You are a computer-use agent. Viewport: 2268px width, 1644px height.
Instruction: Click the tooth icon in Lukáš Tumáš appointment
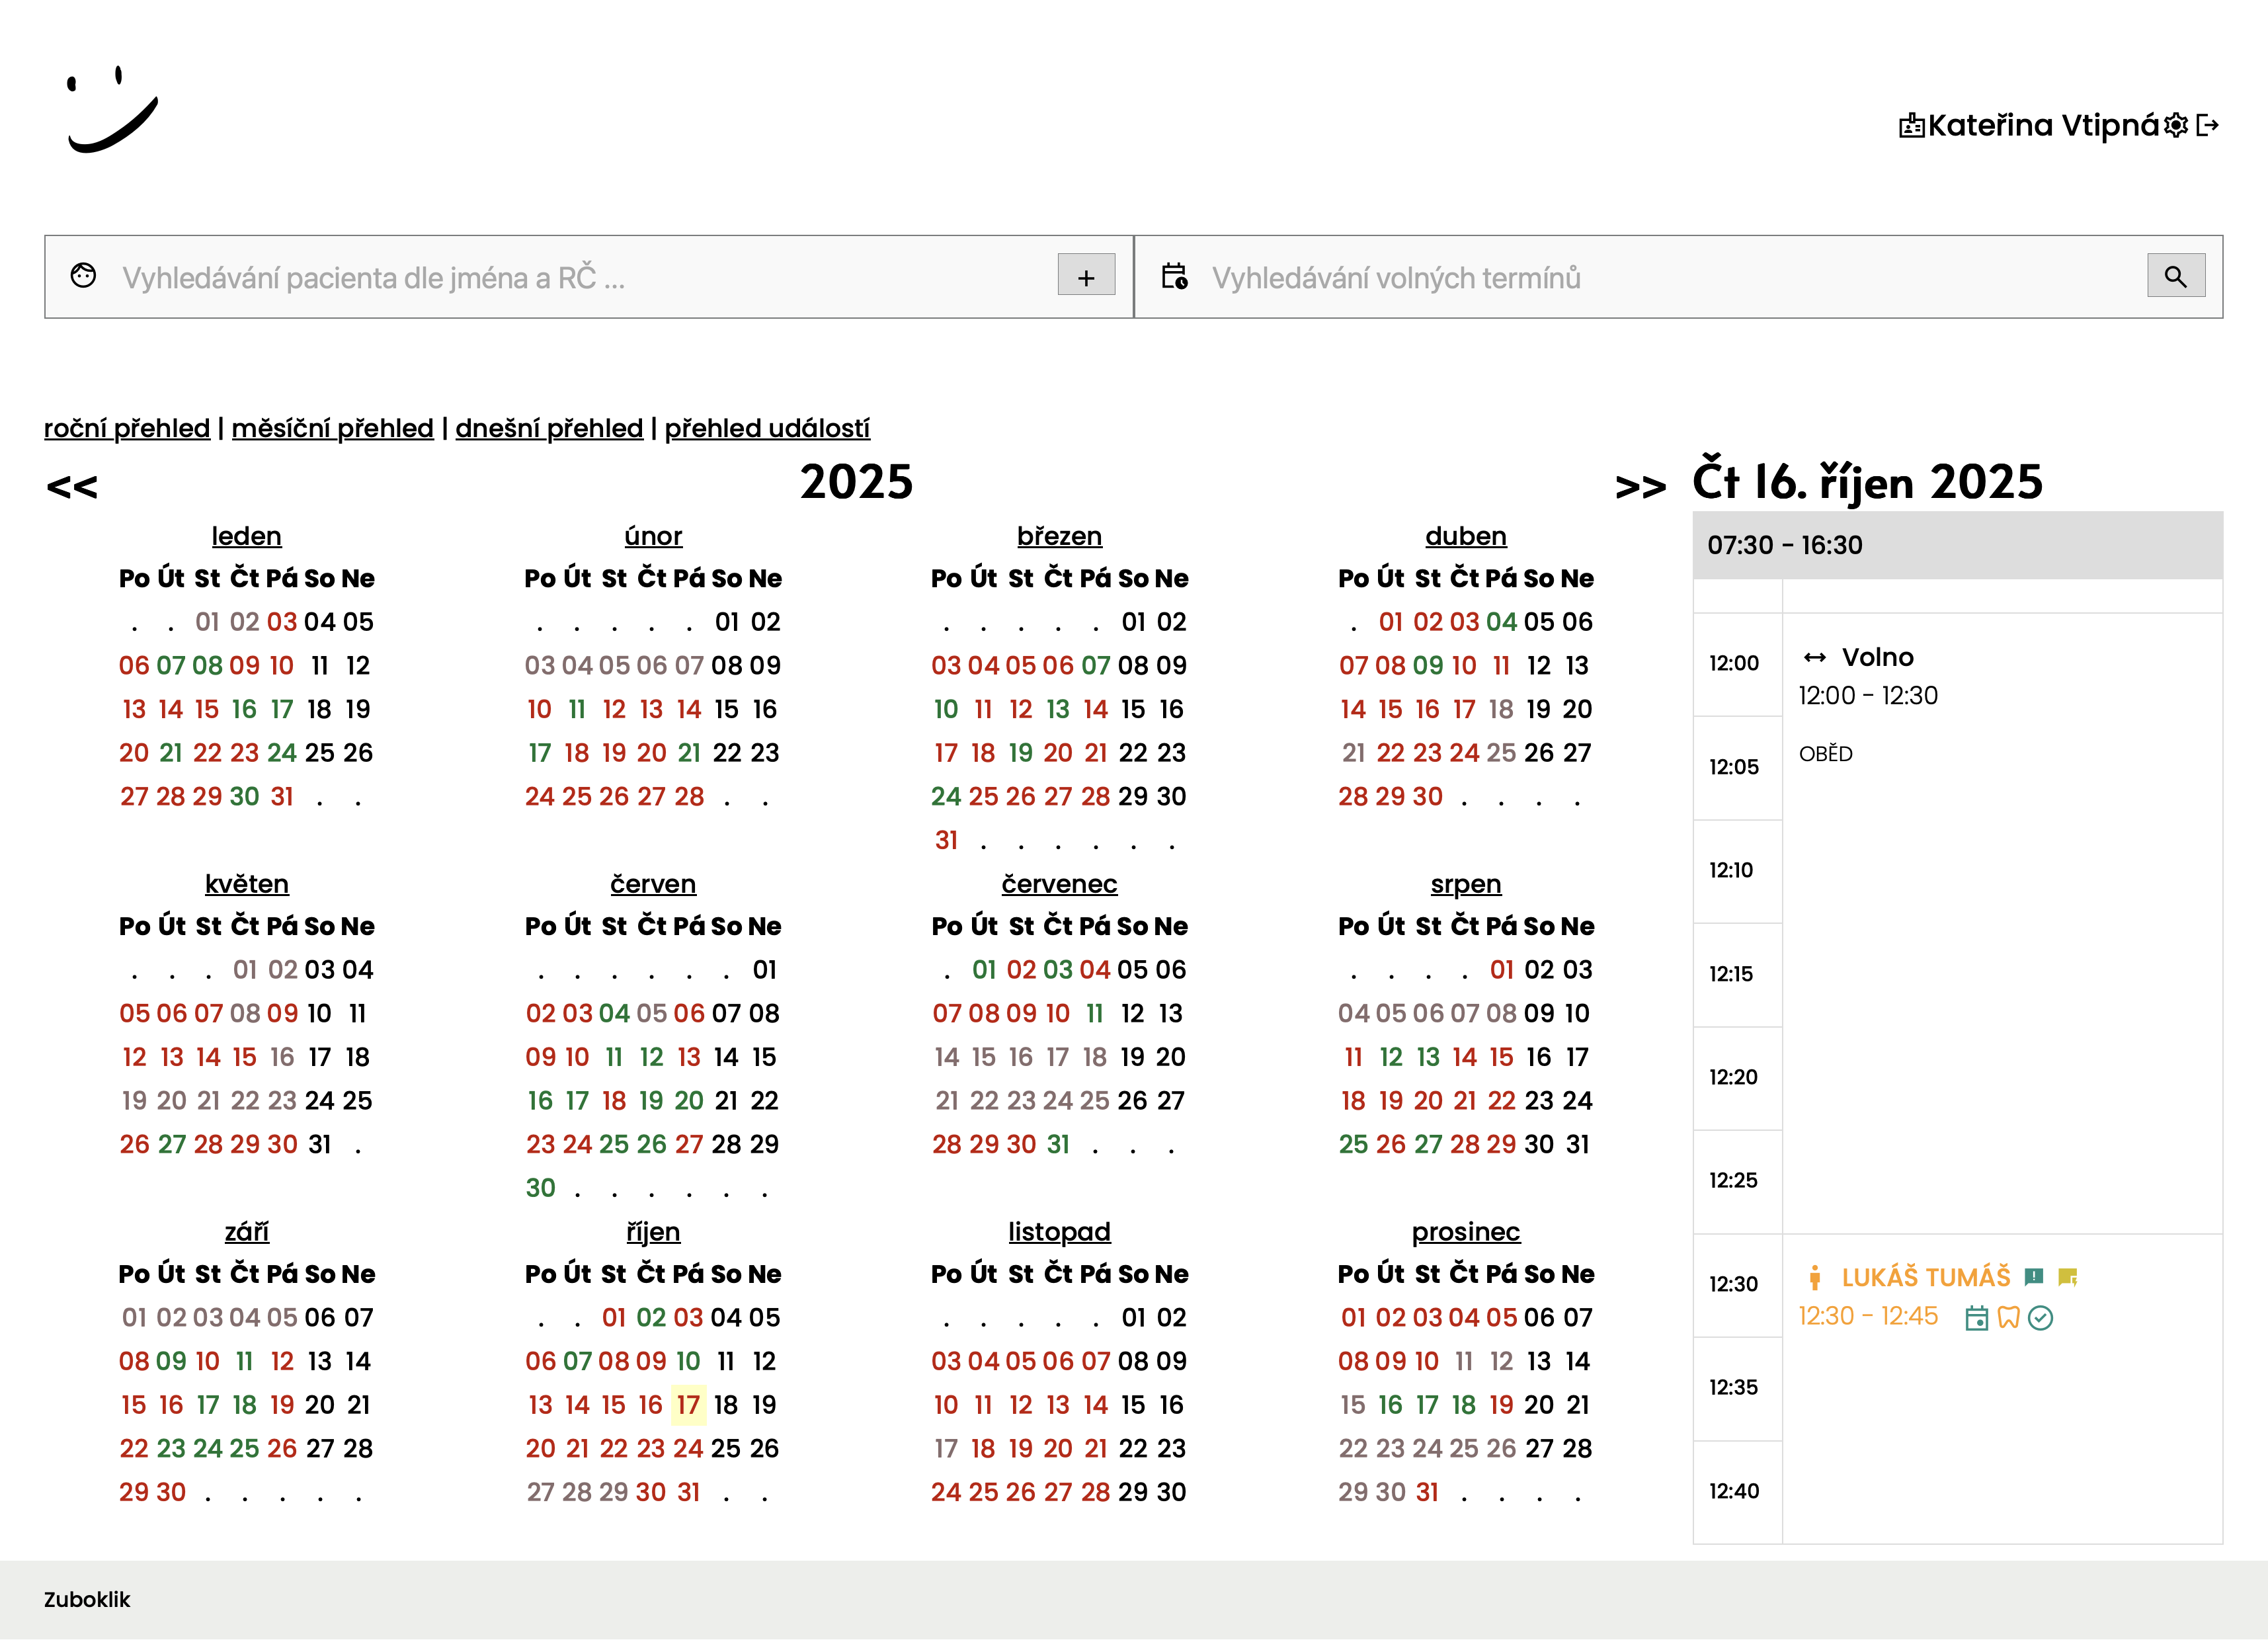coord(2008,1318)
